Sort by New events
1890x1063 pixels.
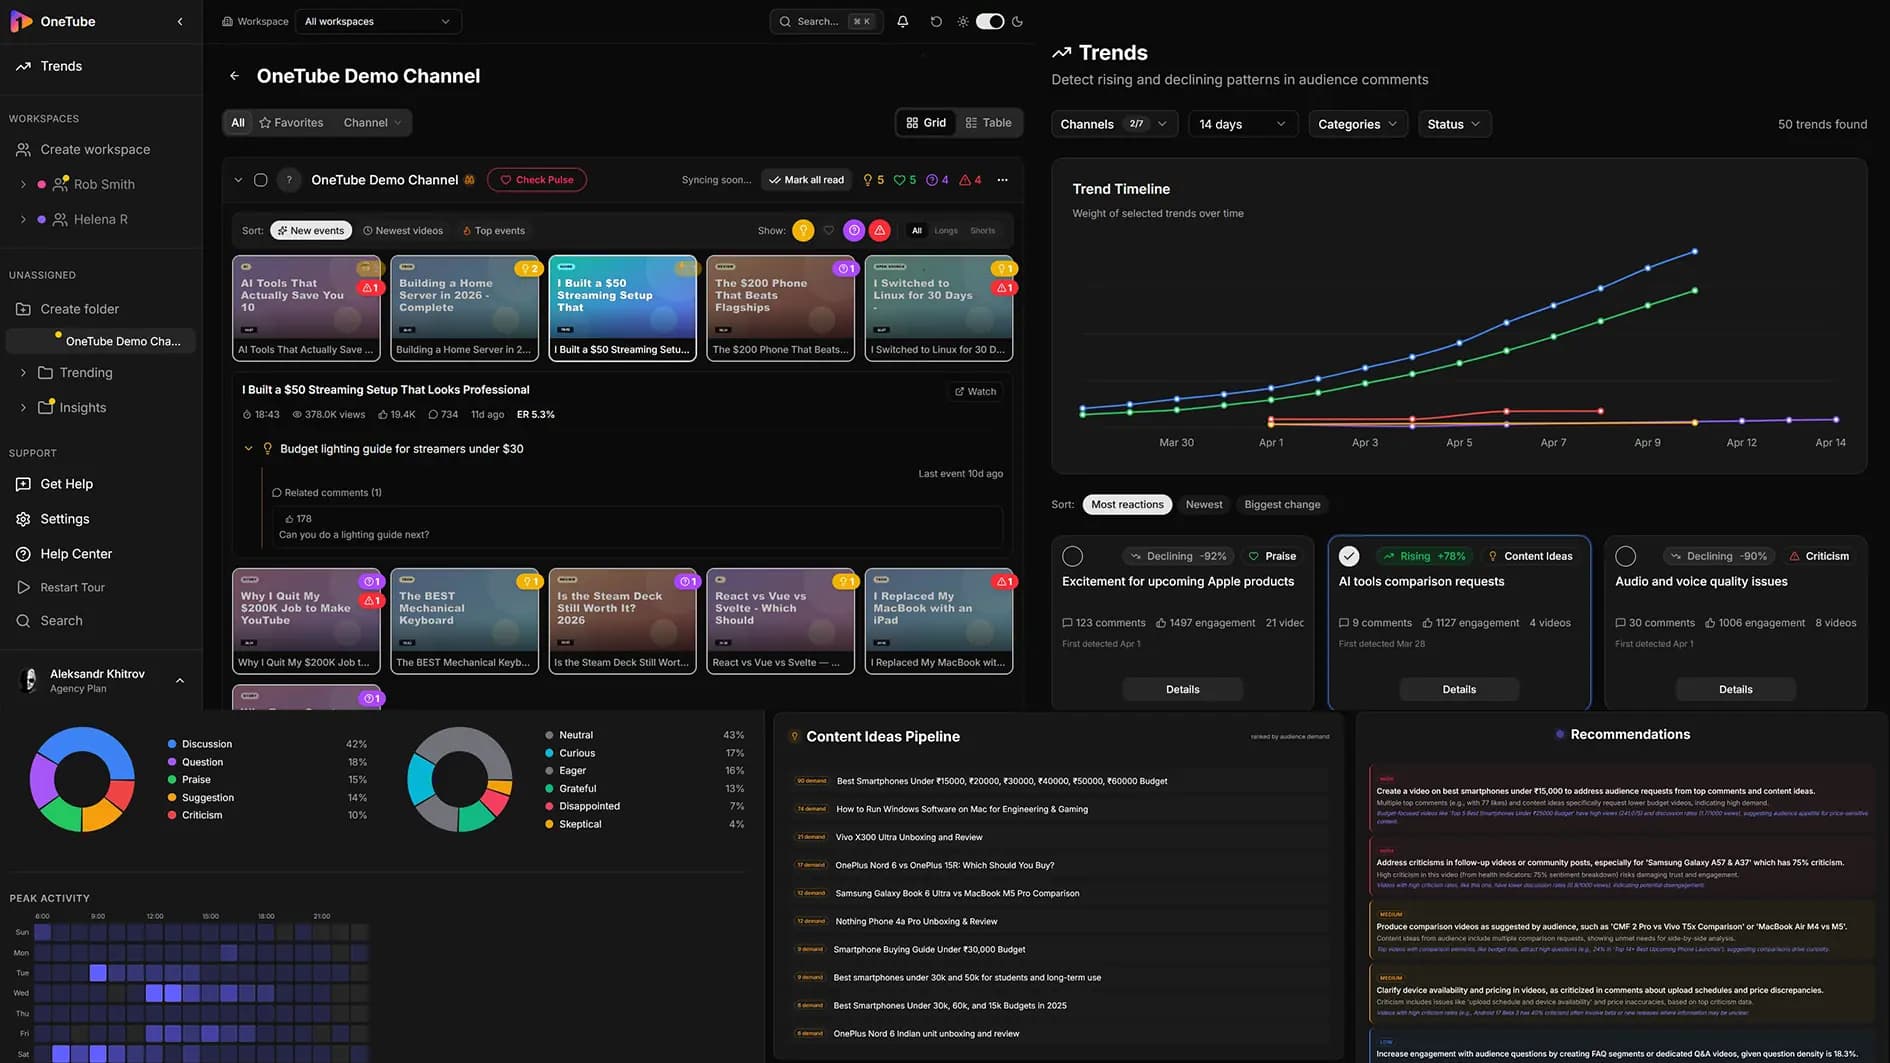(310, 231)
